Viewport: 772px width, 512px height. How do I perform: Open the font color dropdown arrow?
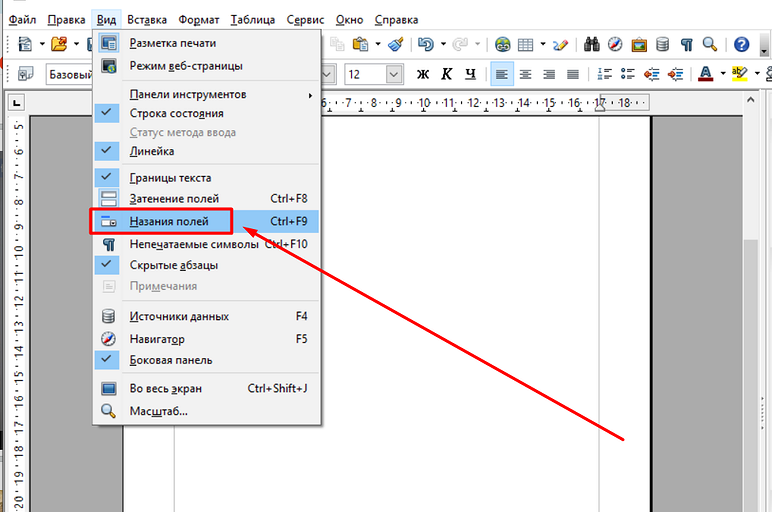pyautogui.click(x=721, y=74)
